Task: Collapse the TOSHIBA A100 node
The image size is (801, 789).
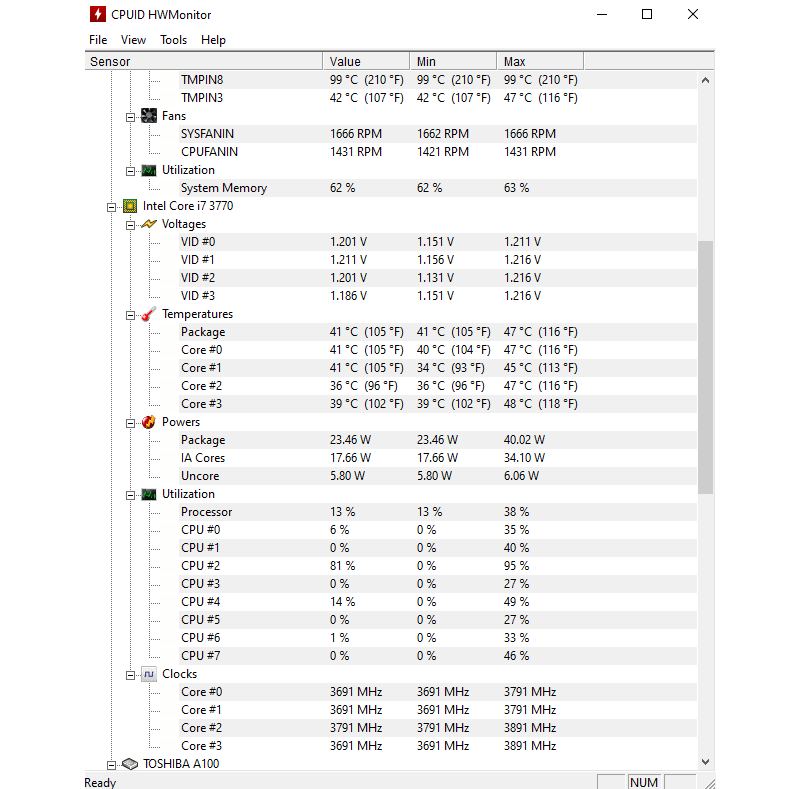Action: (111, 765)
